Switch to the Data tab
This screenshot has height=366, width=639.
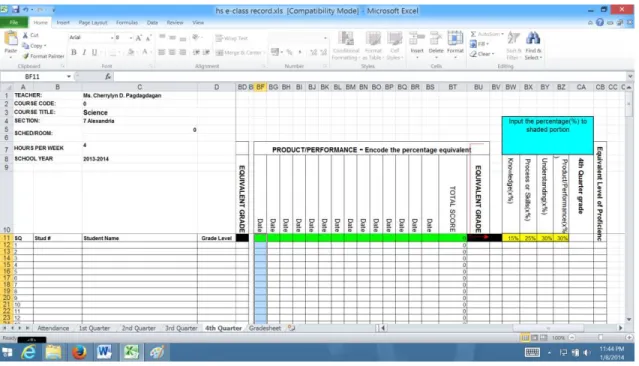(152, 22)
